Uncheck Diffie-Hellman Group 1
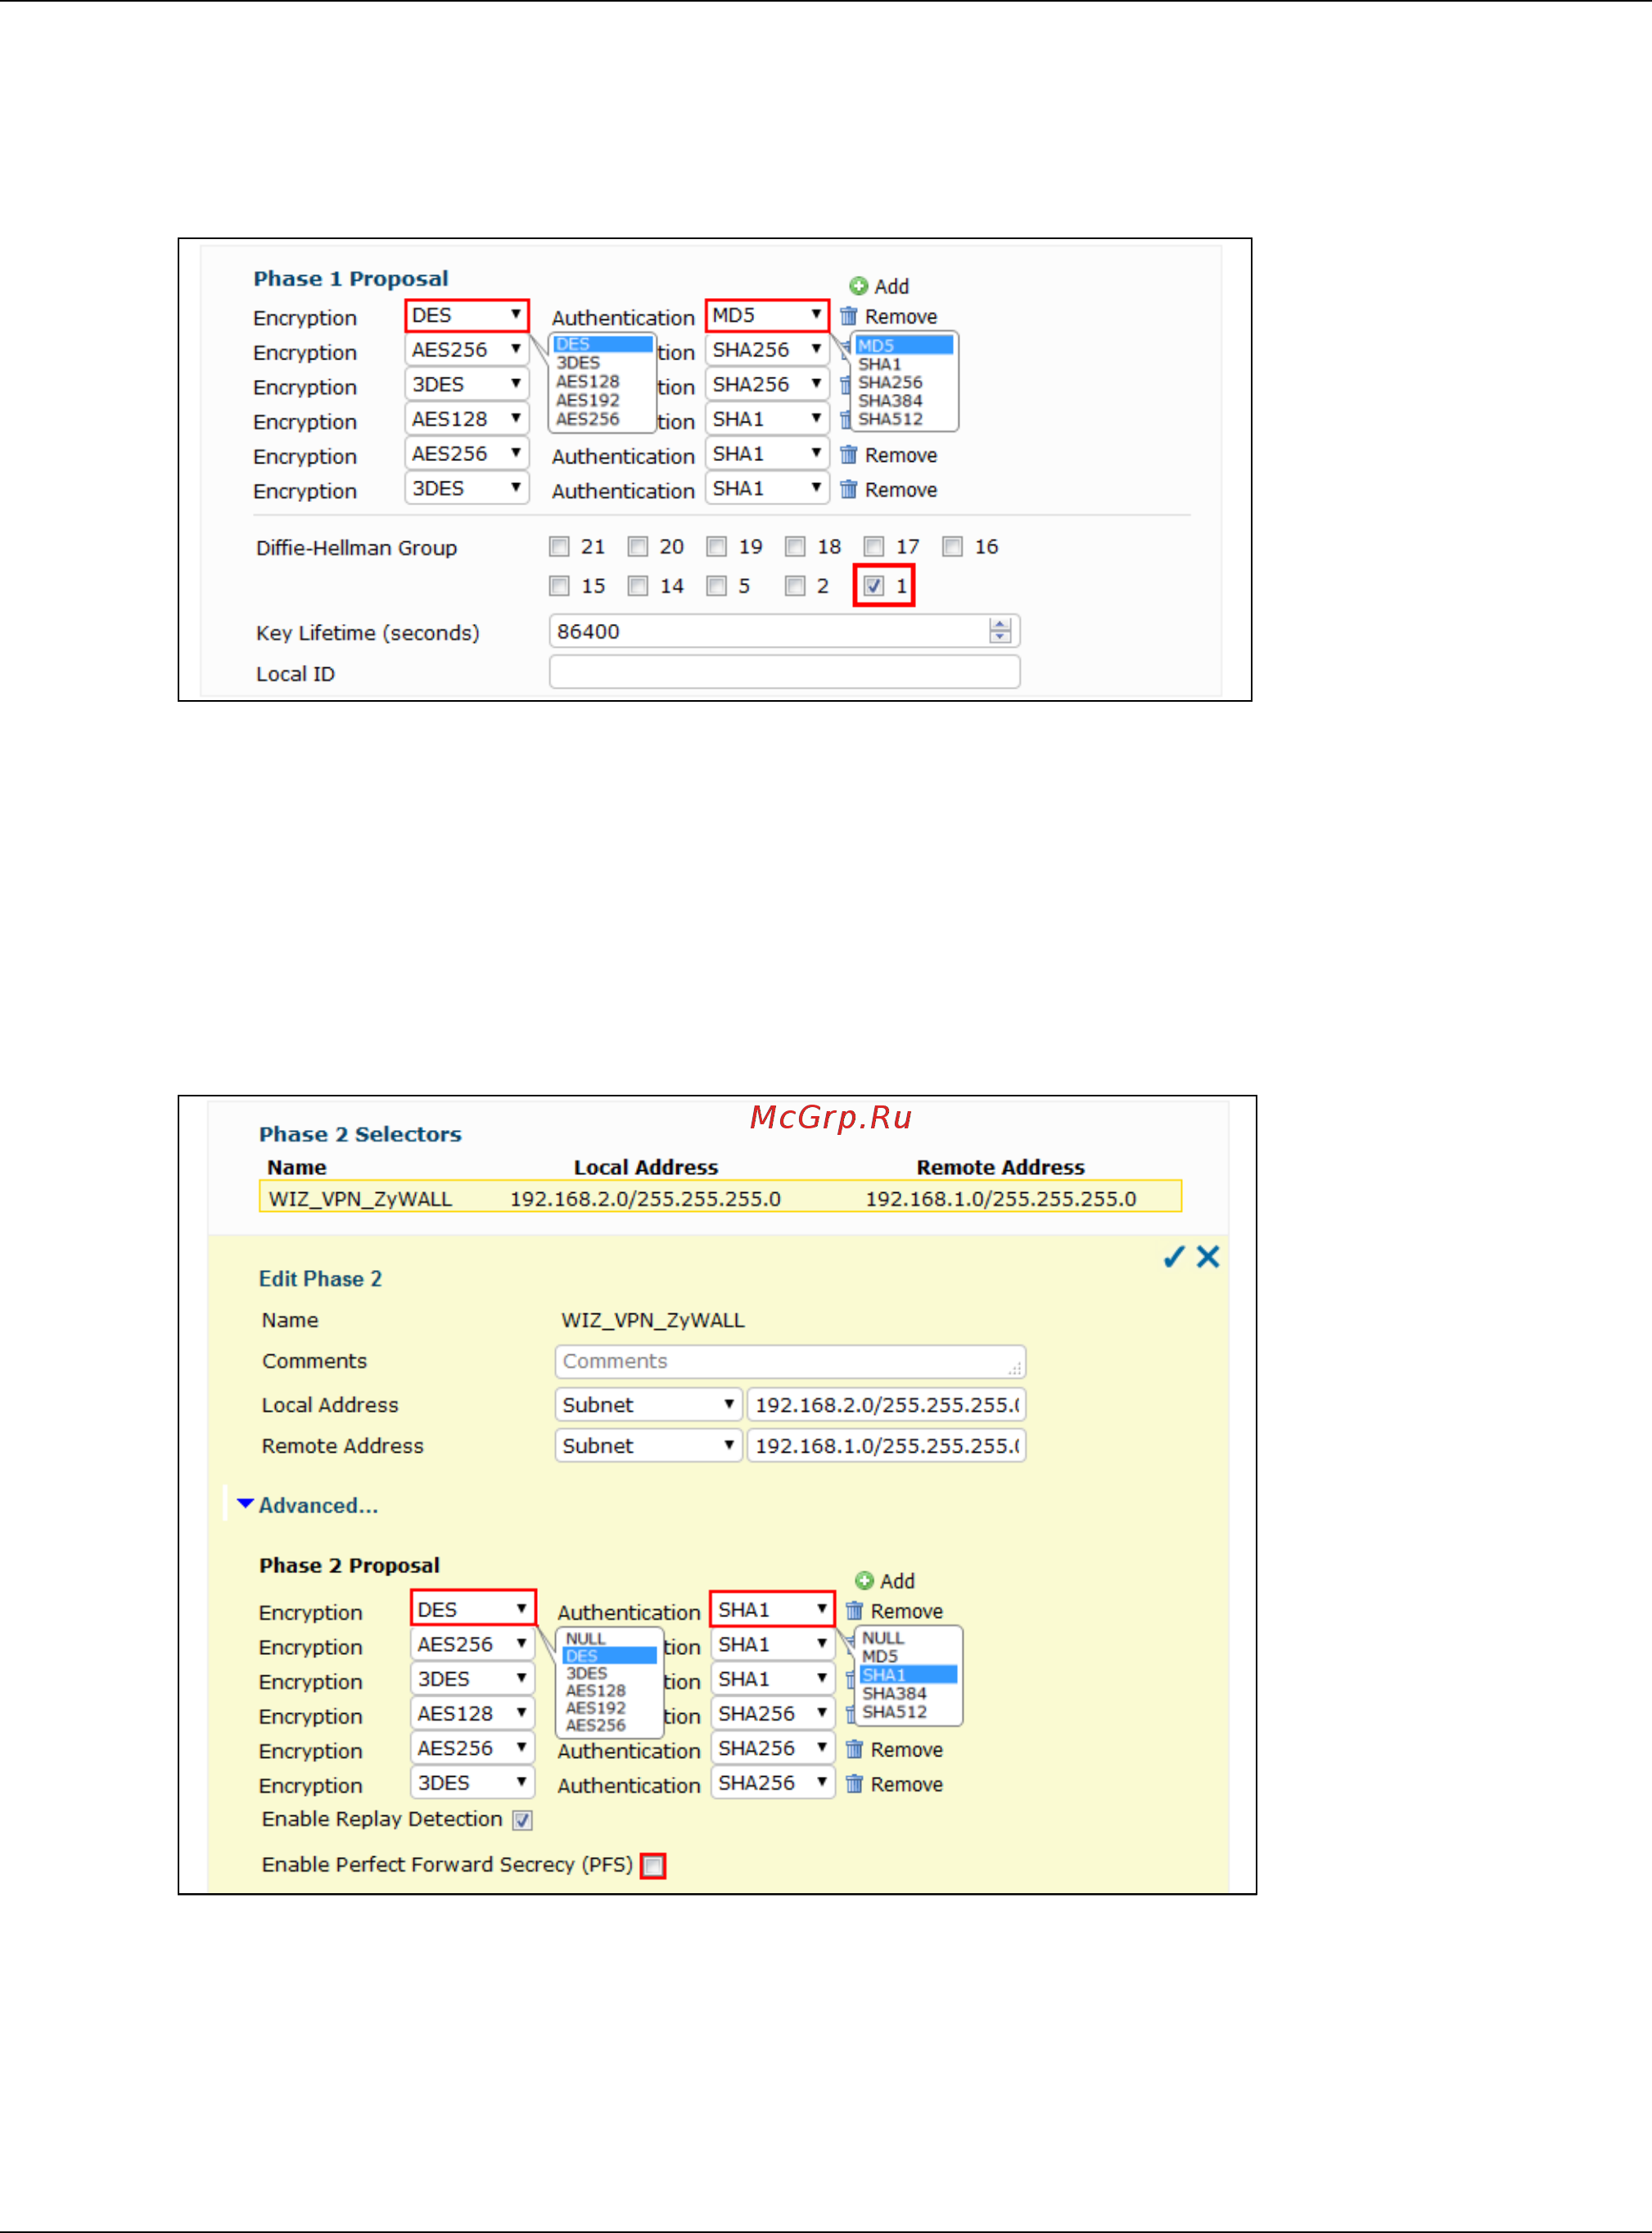Image resolution: width=1652 pixels, height=2233 pixels. 874,586
